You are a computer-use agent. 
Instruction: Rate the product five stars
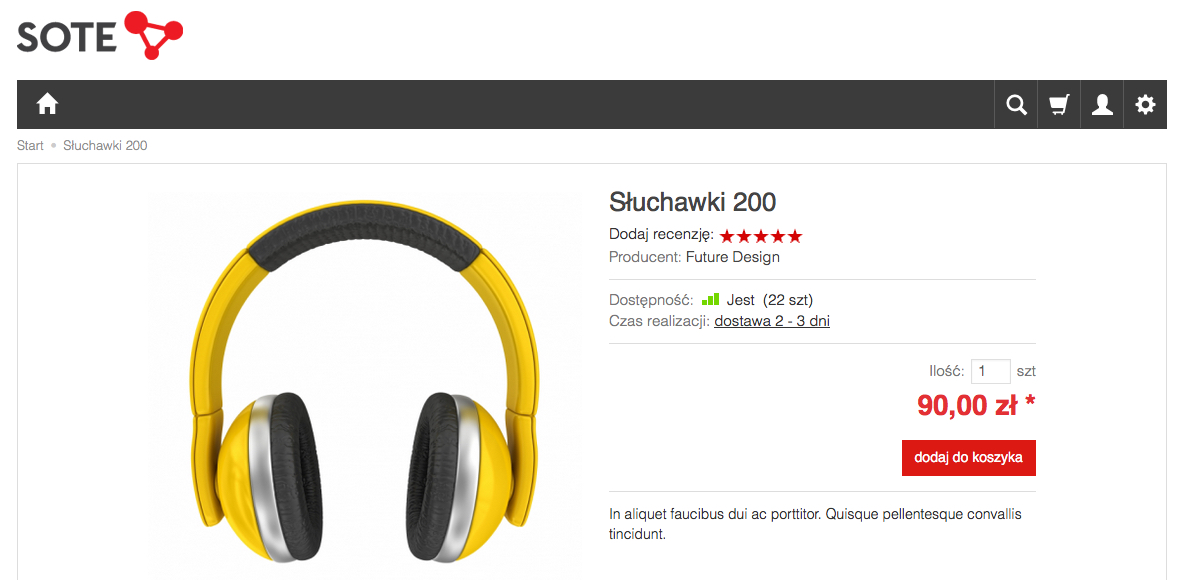click(x=795, y=236)
